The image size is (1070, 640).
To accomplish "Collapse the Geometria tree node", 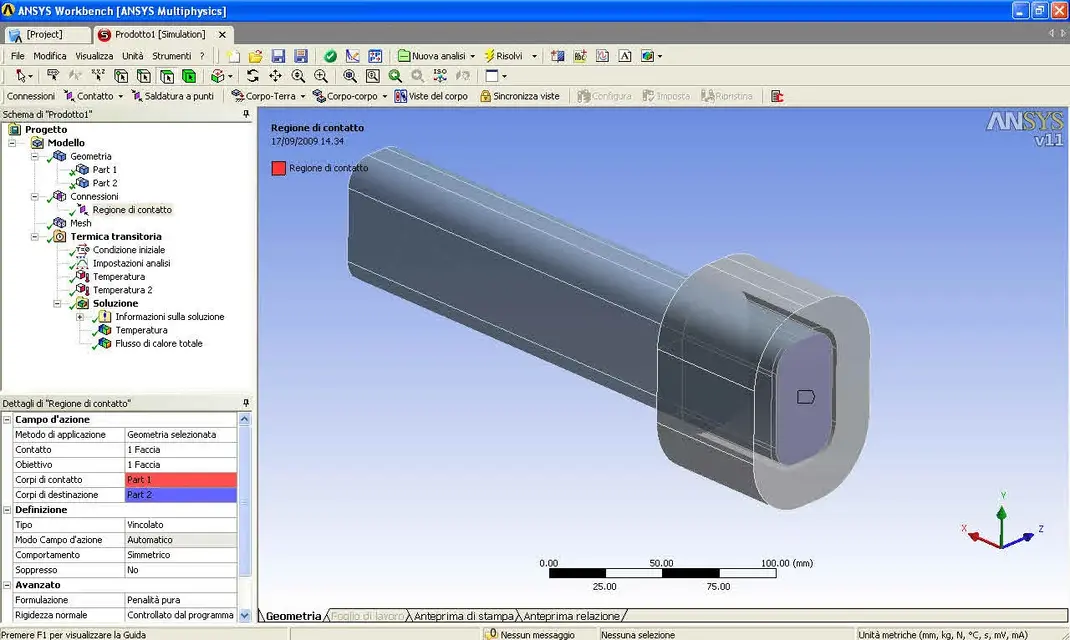I will (34, 156).
